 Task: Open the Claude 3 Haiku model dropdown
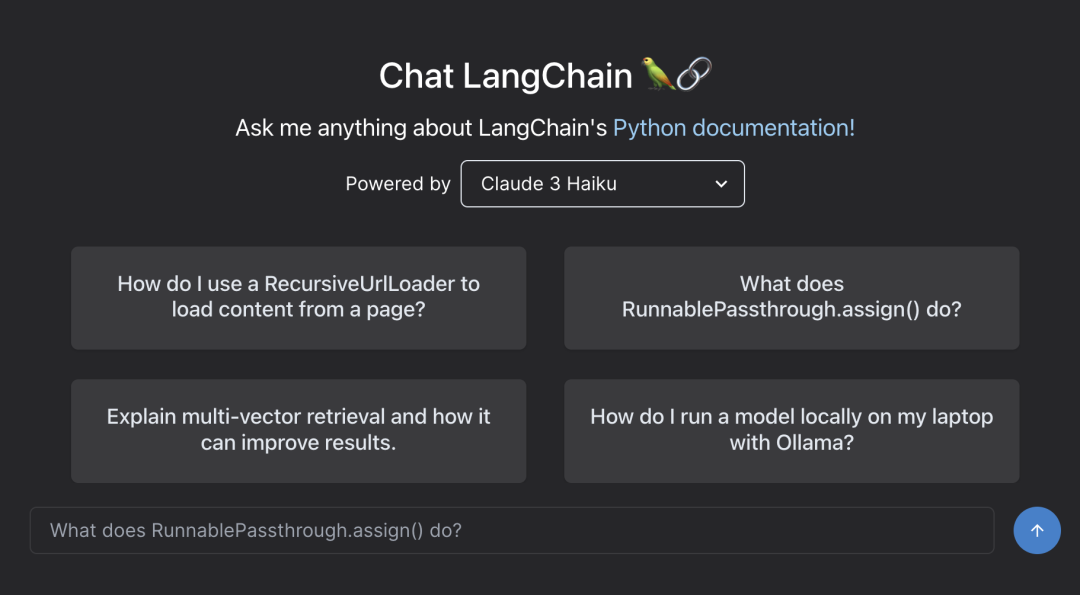602,184
